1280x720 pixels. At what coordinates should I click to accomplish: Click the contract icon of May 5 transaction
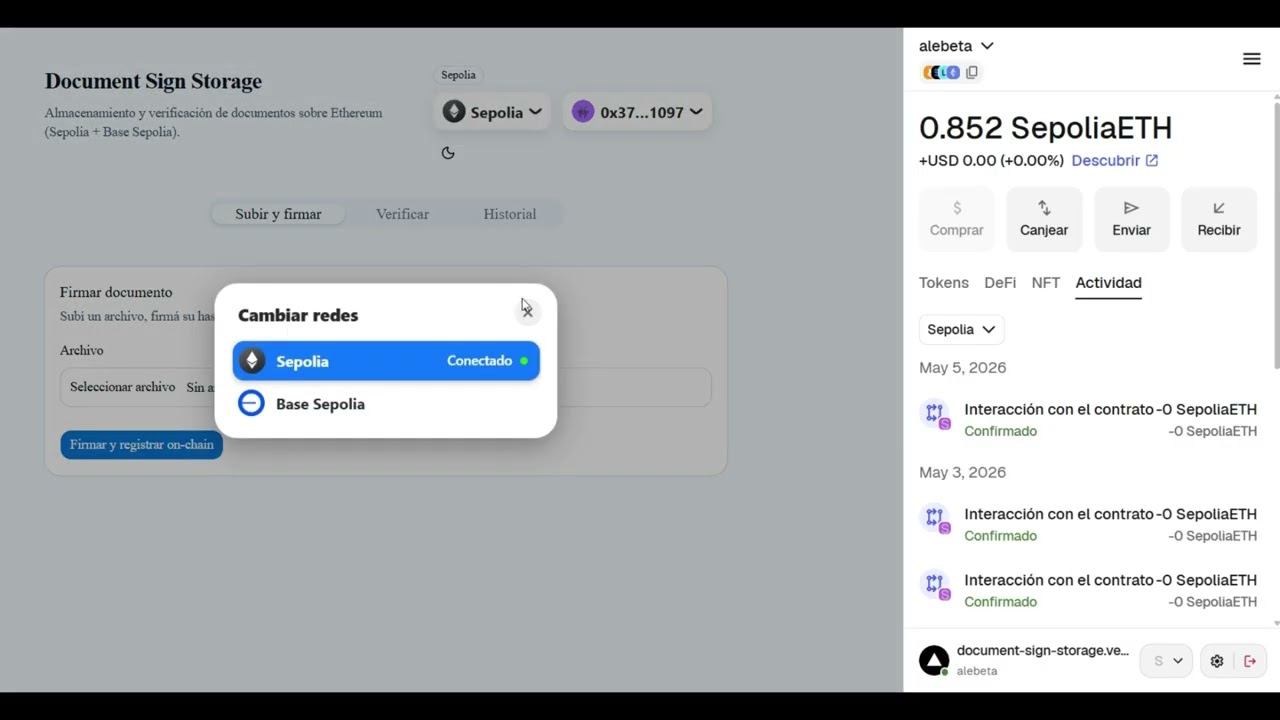coord(935,414)
